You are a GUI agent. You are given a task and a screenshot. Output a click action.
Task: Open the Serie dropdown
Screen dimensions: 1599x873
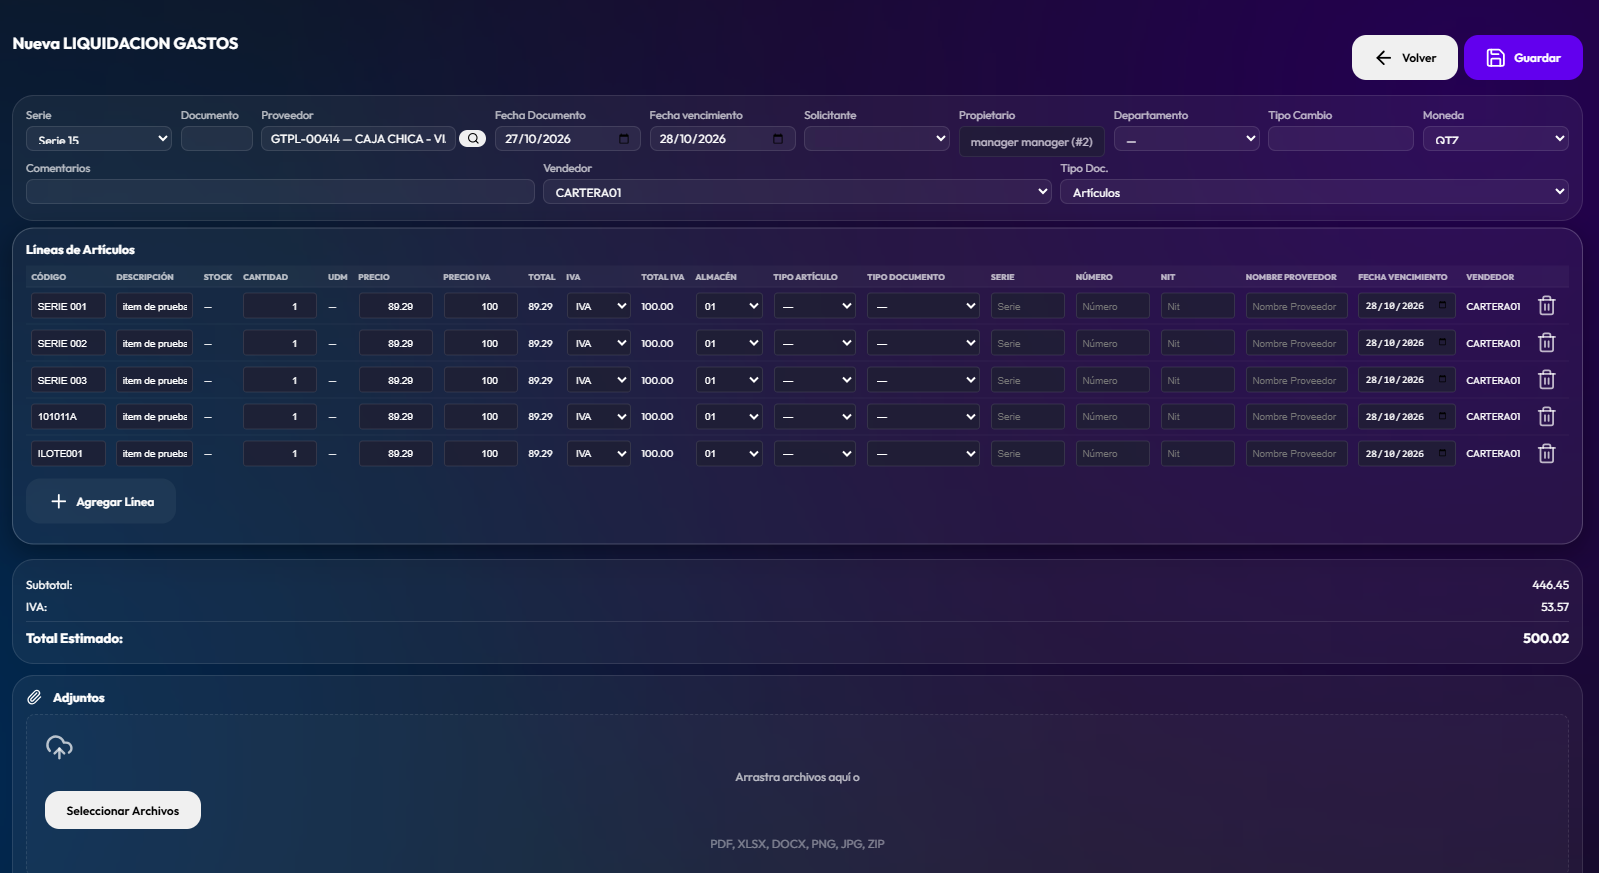(x=98, y=139)
